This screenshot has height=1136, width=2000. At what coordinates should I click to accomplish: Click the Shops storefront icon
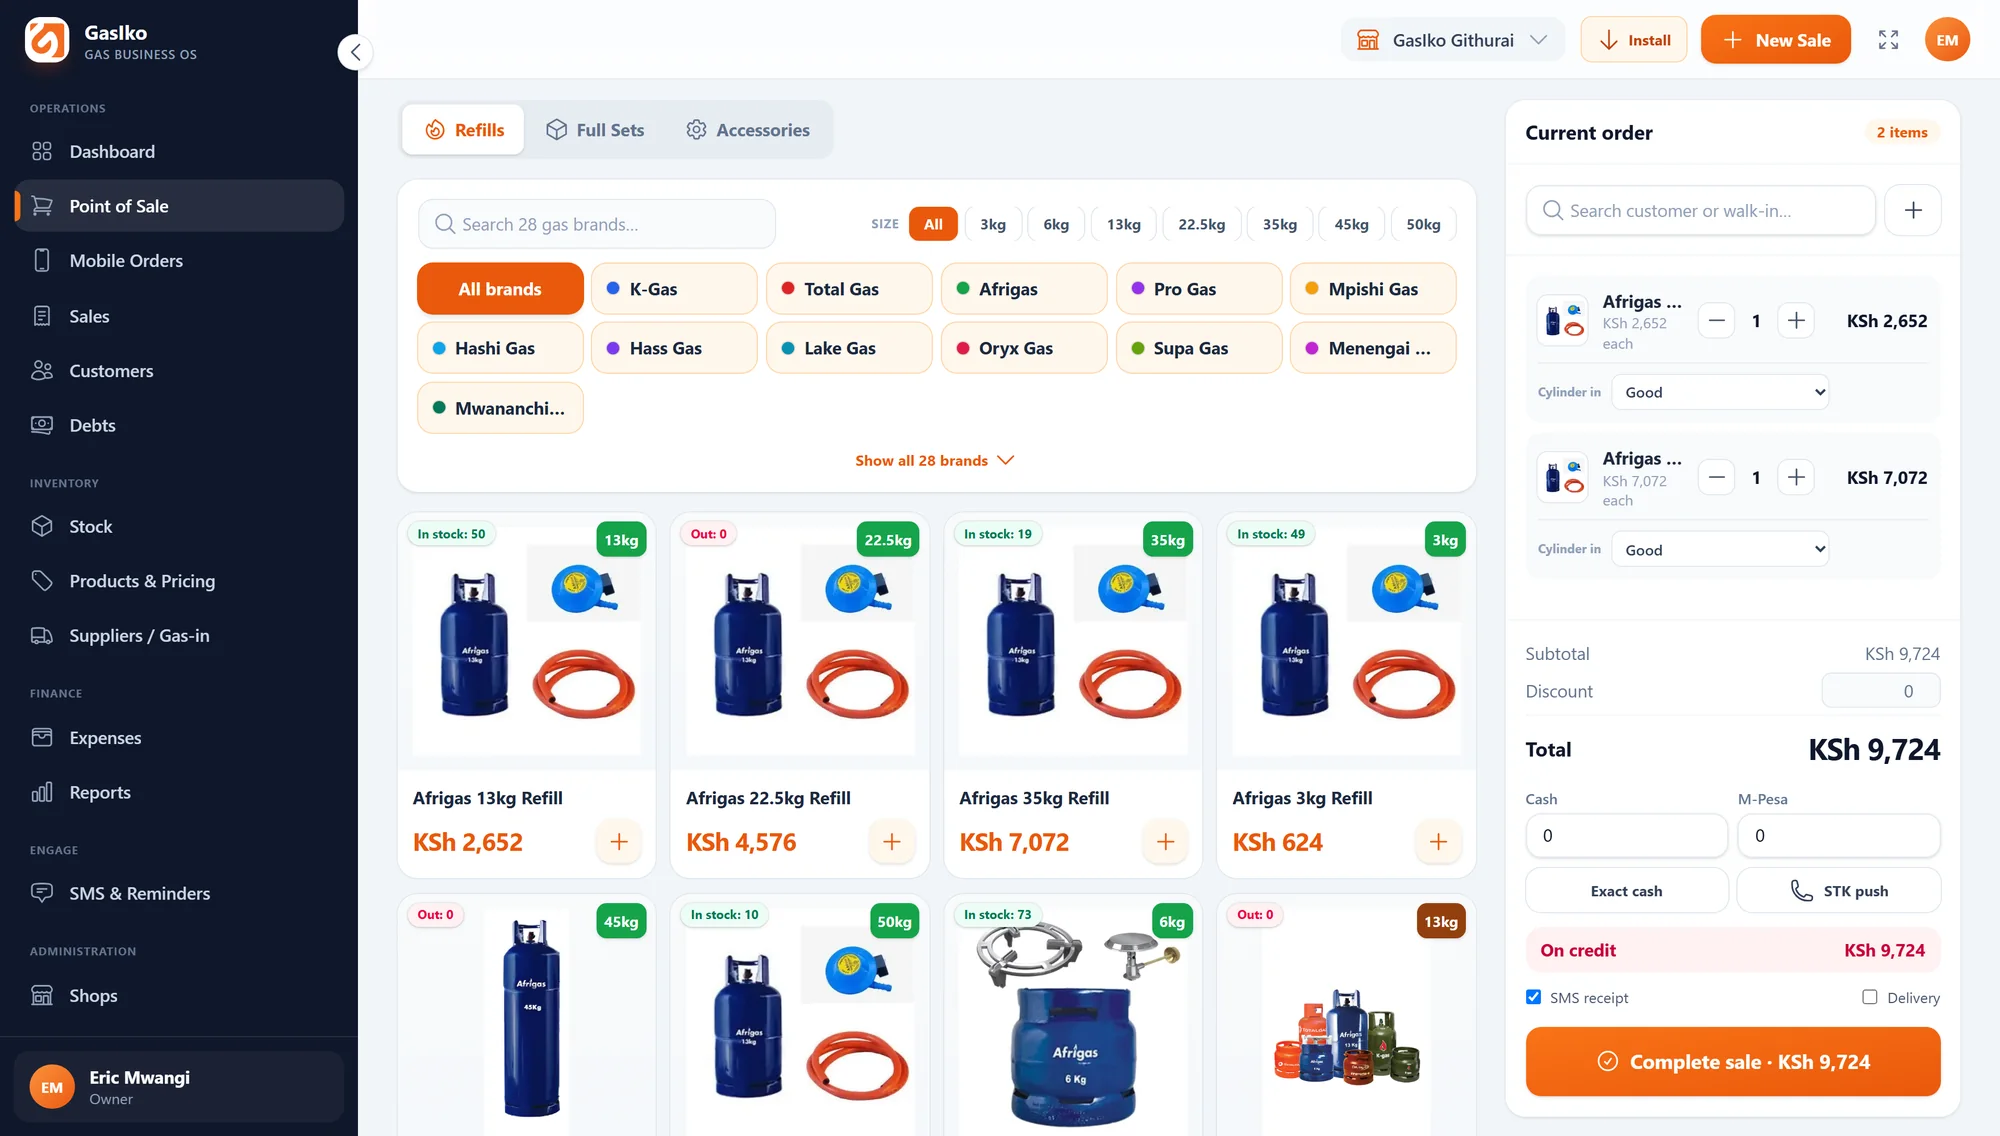[x=42, y=996]
